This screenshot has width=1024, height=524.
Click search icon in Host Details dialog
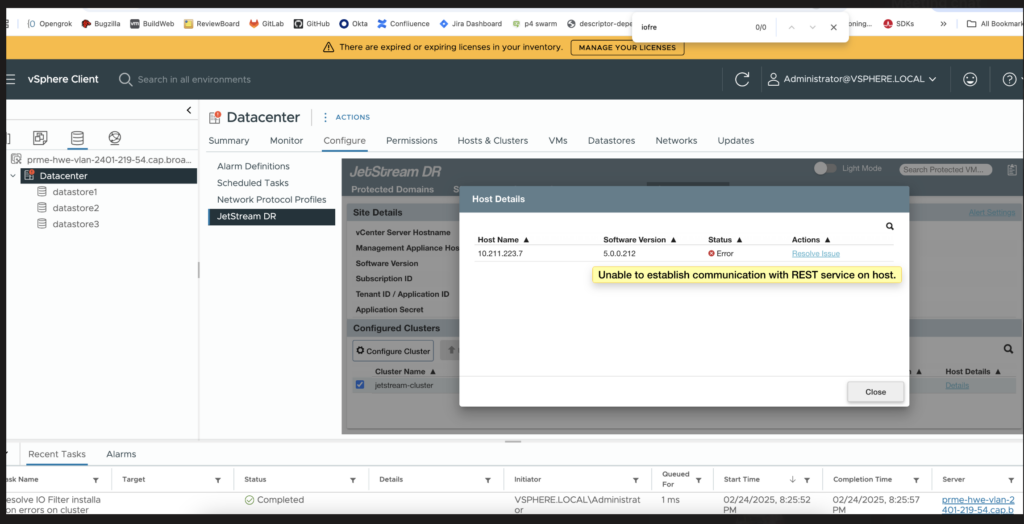(889, 226)
